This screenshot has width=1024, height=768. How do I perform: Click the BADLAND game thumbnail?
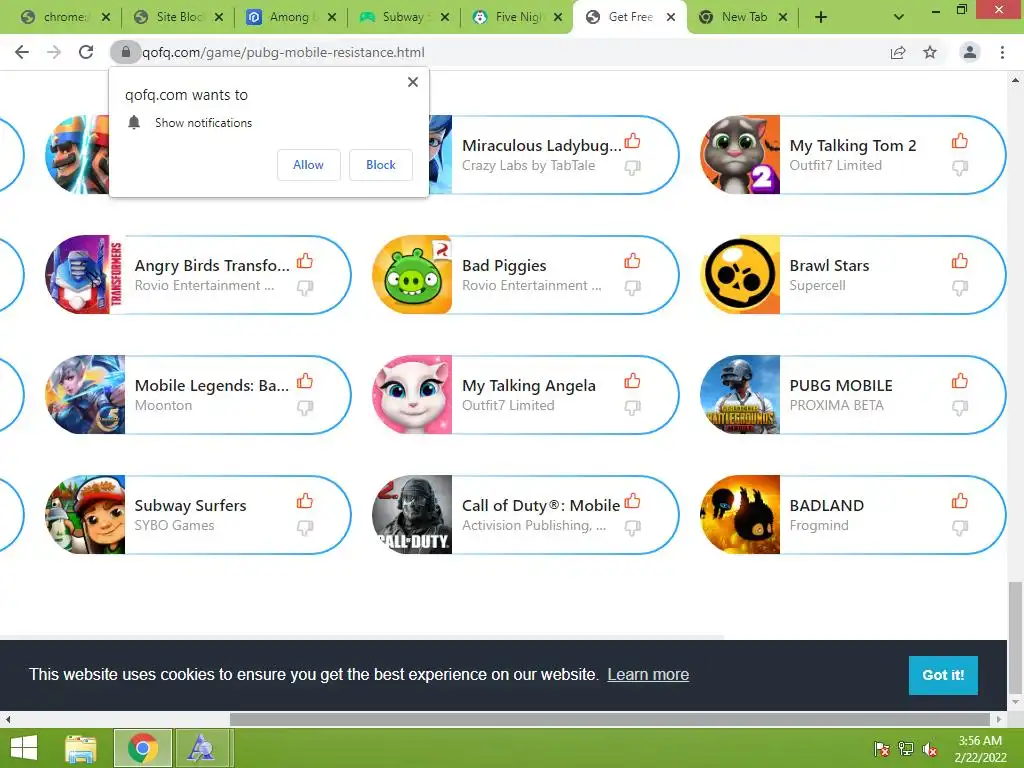point(740,515)
